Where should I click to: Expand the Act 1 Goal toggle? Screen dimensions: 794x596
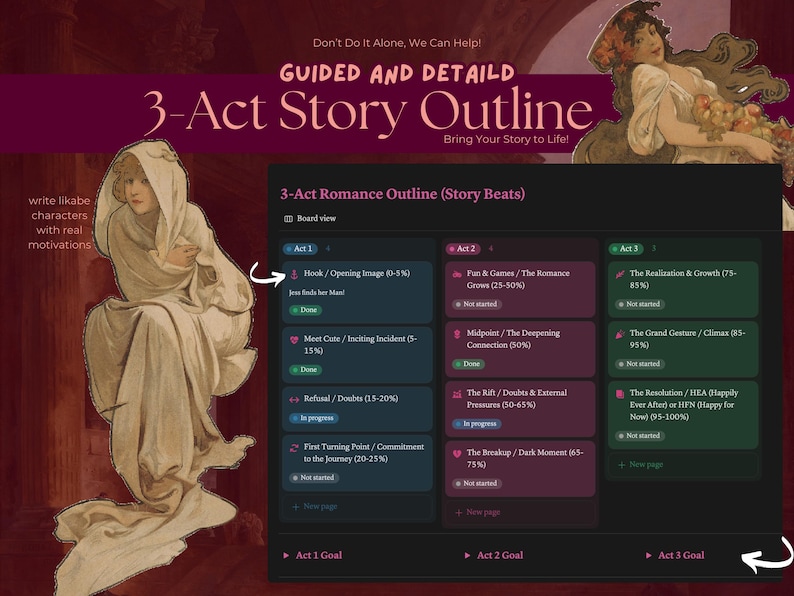286,555
